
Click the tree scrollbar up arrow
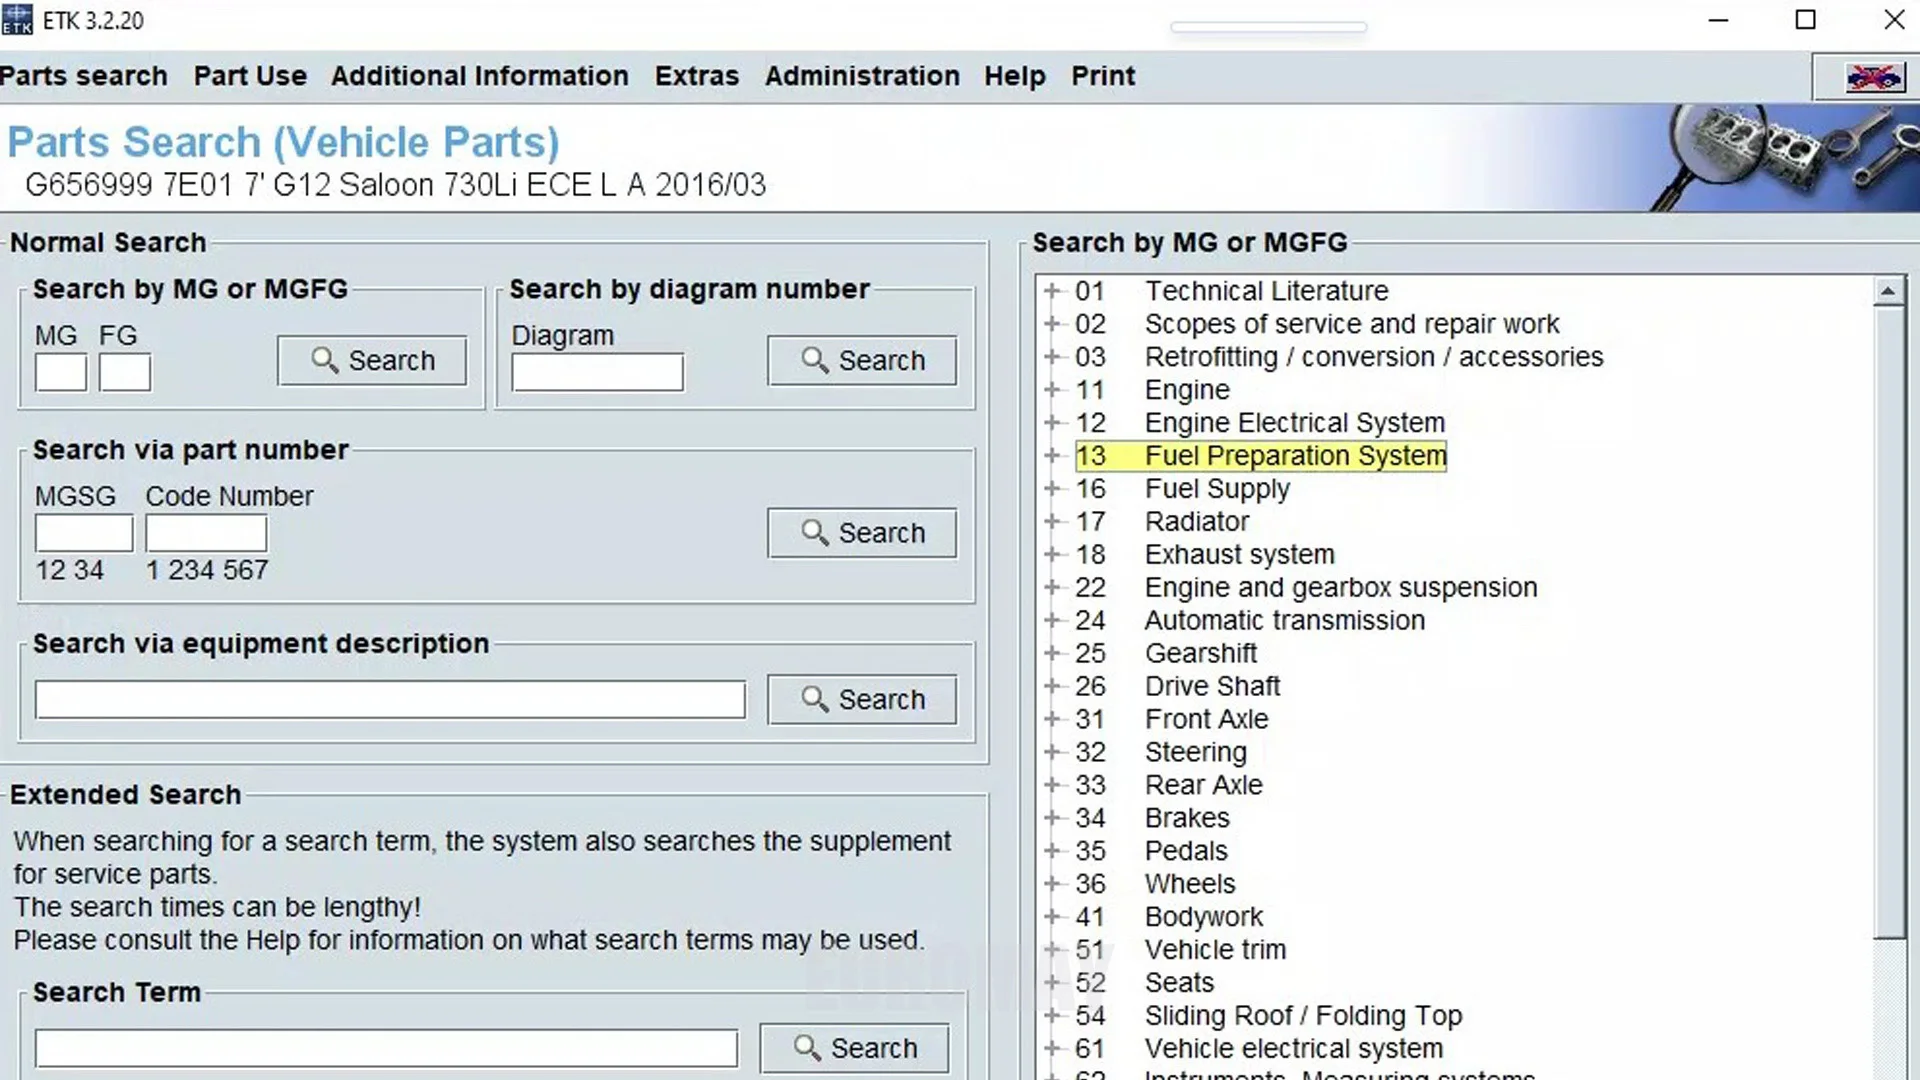pyautogui.click(x=1888, y=292)
